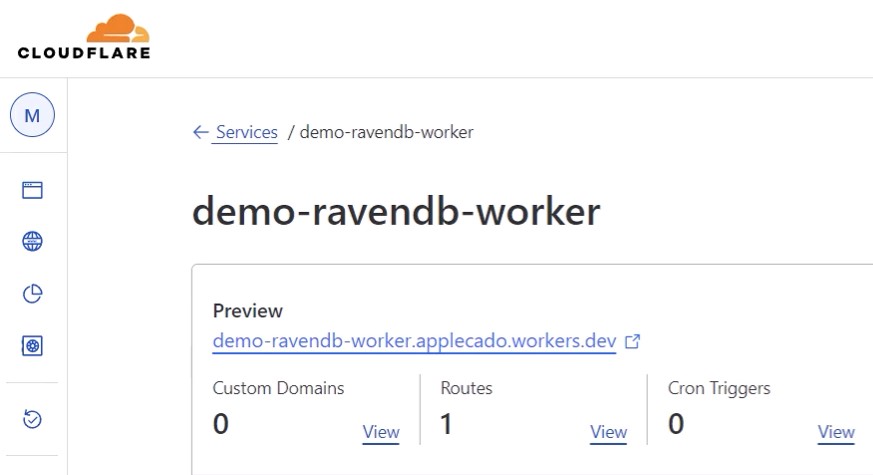Click the Cron Triggers label

pos(719,389)
